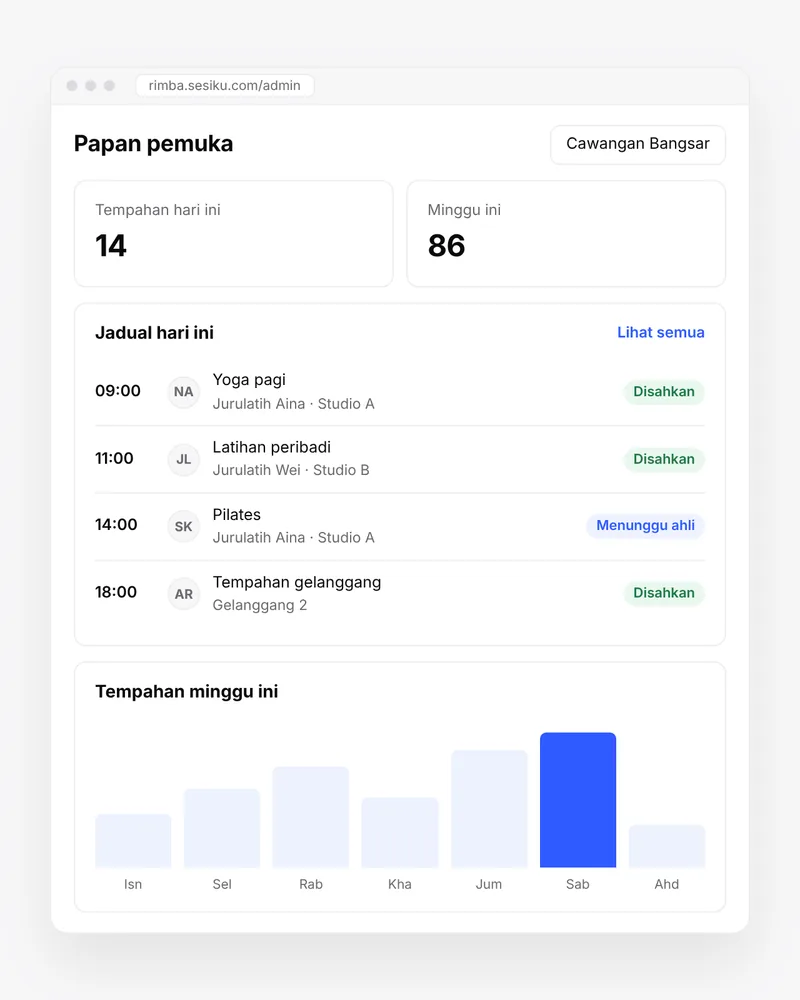Image resolution: width=800 pixels, height=1000 pixels.
Task: Click the 14:00 time entry
Action: pos(116,524)
